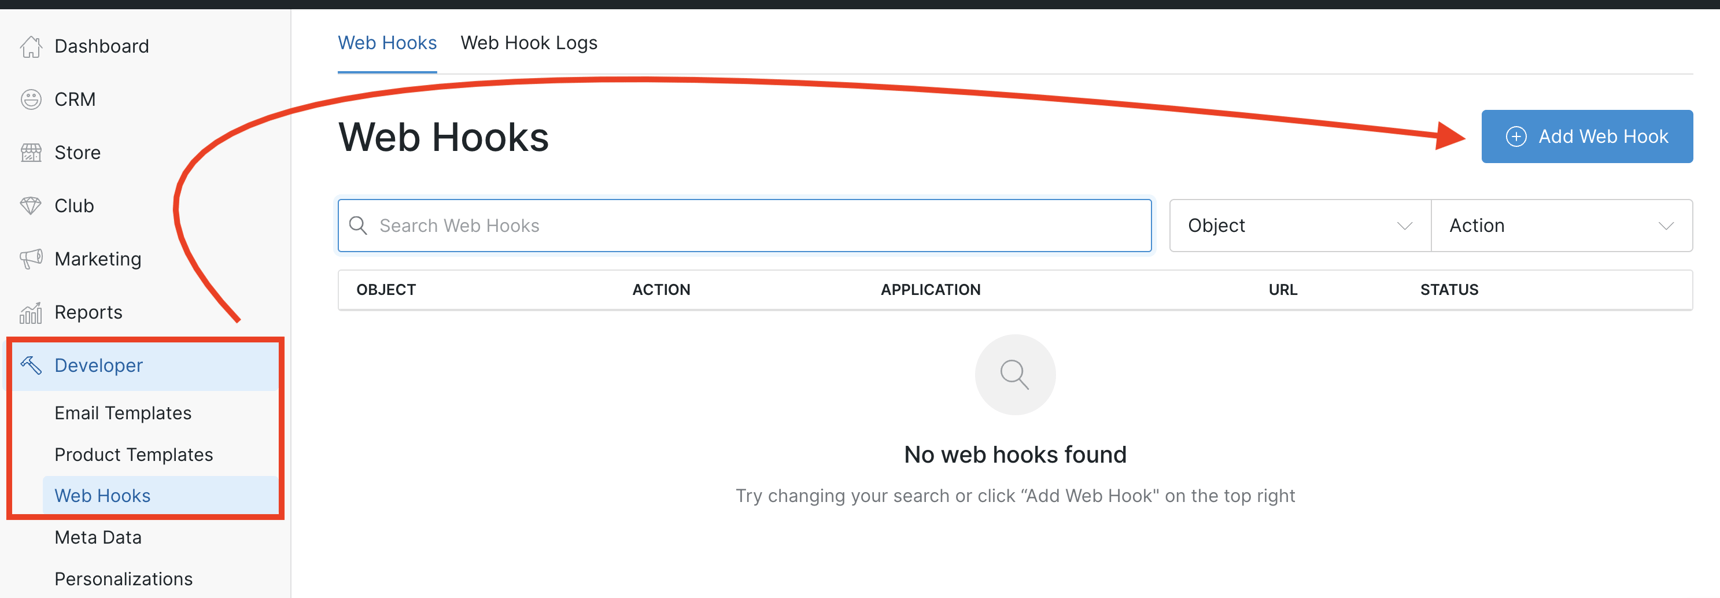1720x598 pixels.
Task: Click the Club diamond icon
Action: click(31, 205)
